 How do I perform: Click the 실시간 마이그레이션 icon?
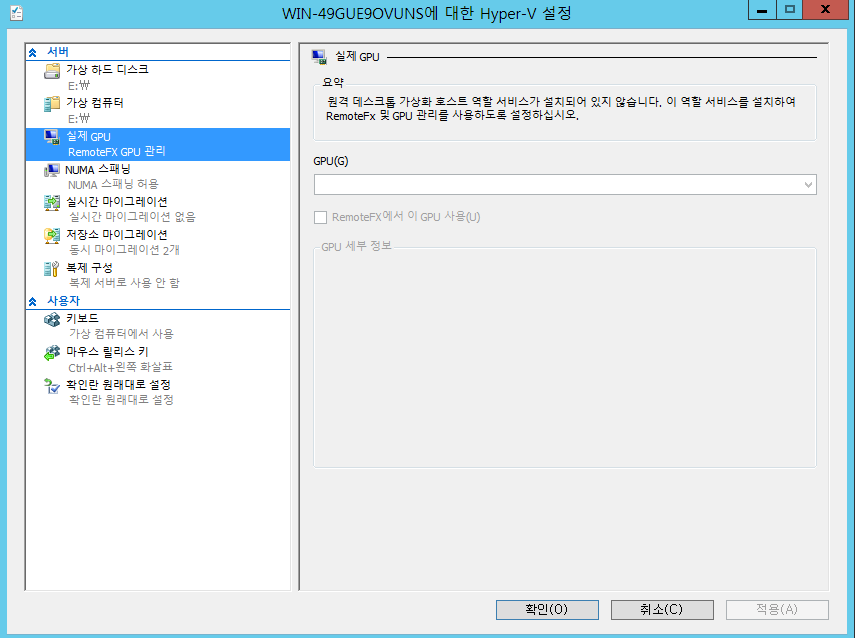point(52,203)
